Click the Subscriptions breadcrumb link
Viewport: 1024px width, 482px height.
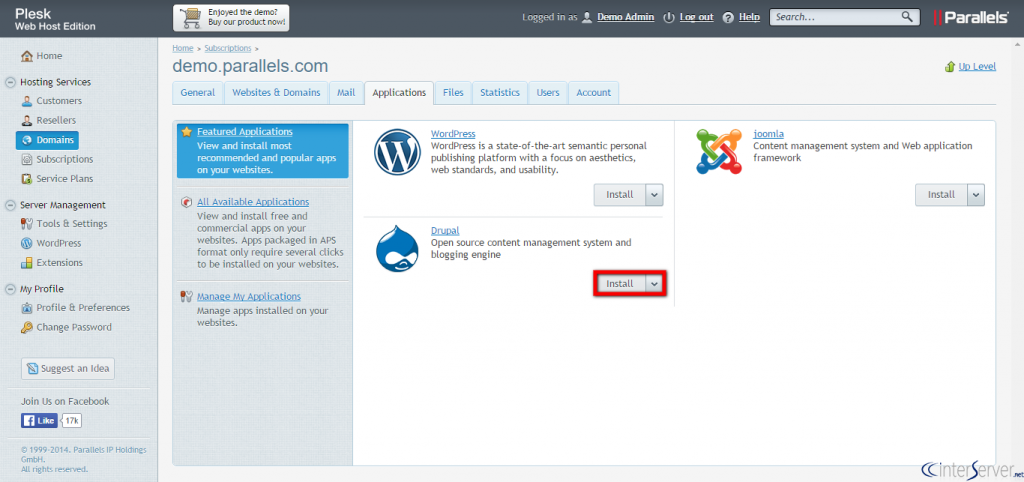tap(228, 48)
